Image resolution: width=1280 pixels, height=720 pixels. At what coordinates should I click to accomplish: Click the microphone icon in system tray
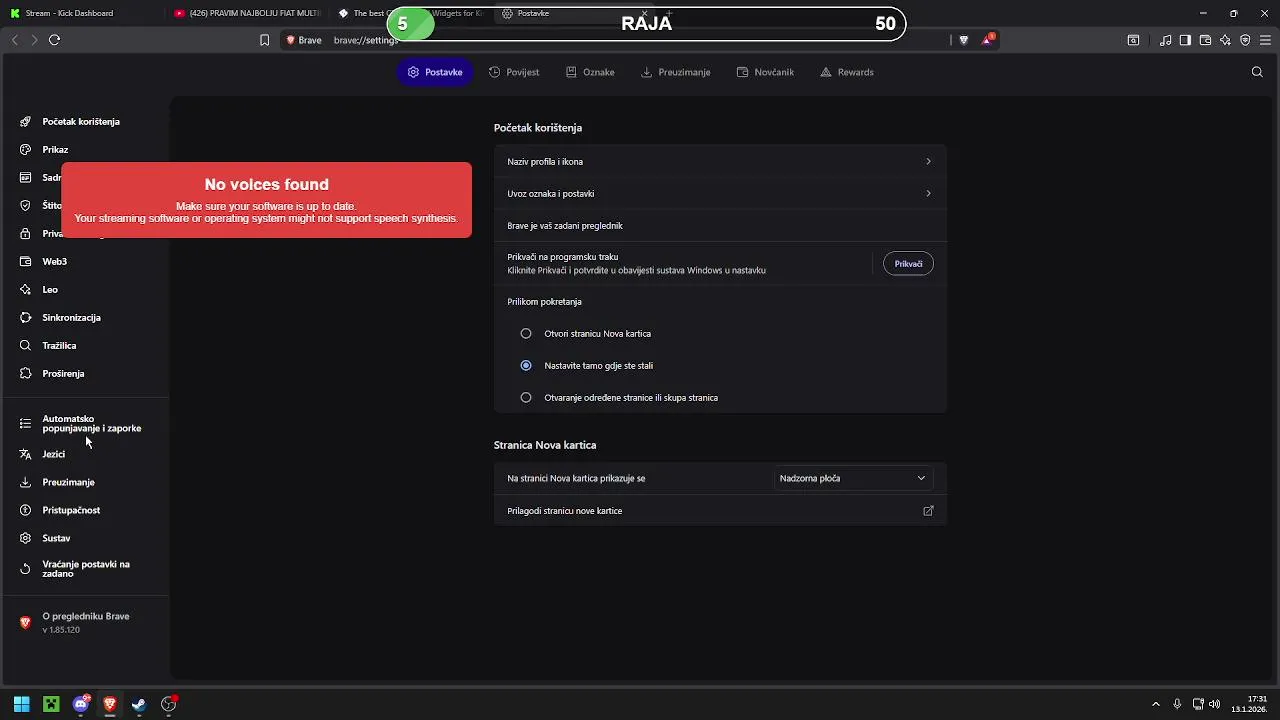tap(1177, 704)
